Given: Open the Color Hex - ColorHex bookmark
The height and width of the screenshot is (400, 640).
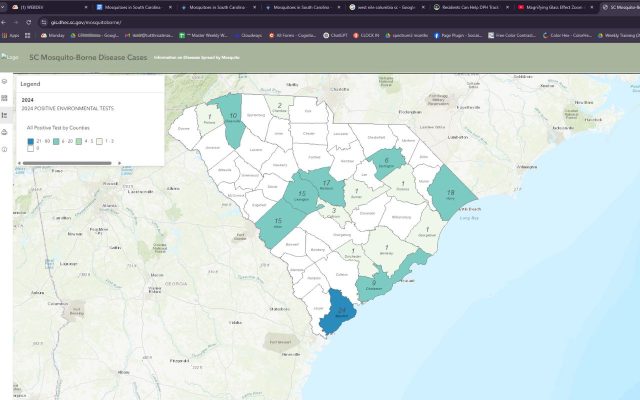Looking at the screenshot, I should coord(567,36).
